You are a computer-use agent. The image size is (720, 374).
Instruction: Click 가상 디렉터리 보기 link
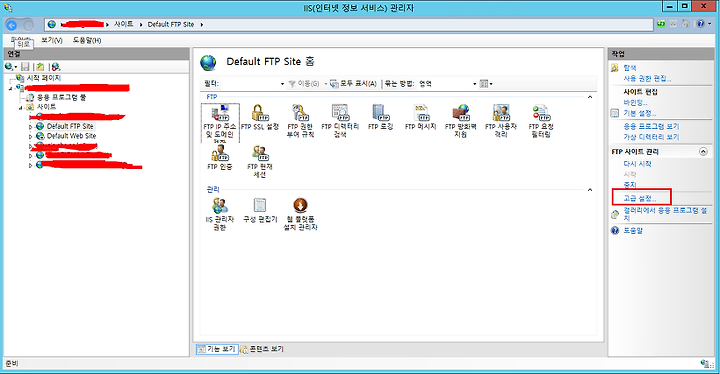click(651, 137)
